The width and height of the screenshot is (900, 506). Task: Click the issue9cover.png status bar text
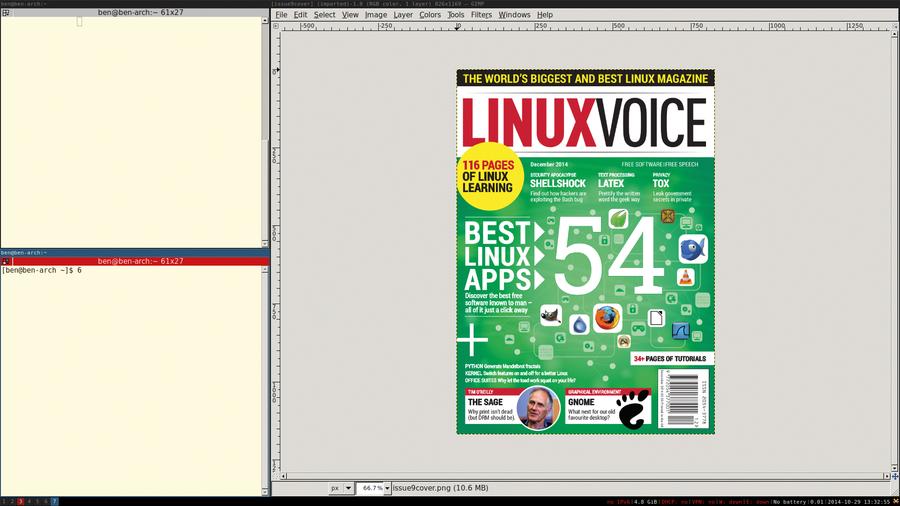[x=440, y=488]
